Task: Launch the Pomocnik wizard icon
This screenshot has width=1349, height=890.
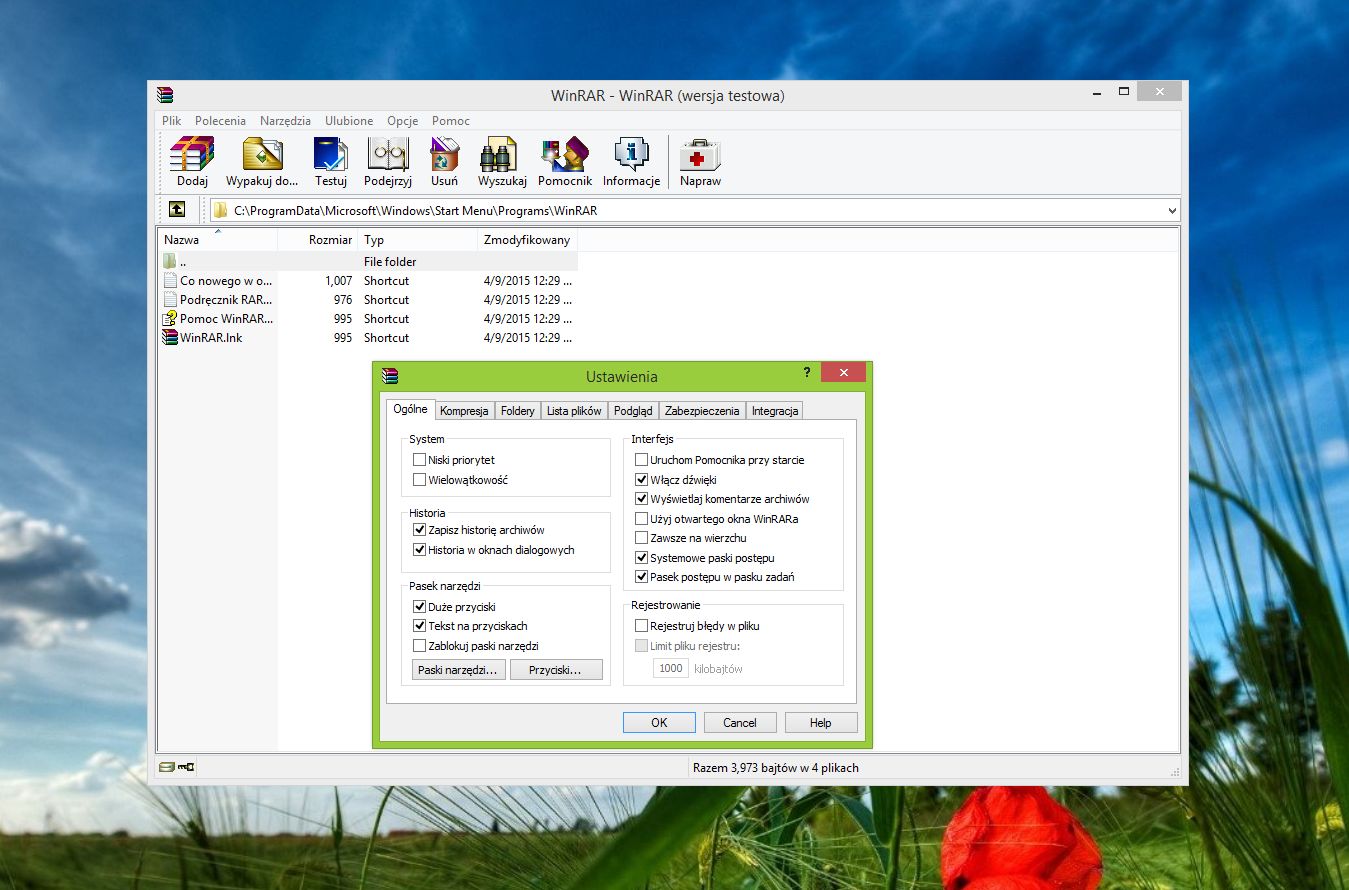Action: coord(565,162)
